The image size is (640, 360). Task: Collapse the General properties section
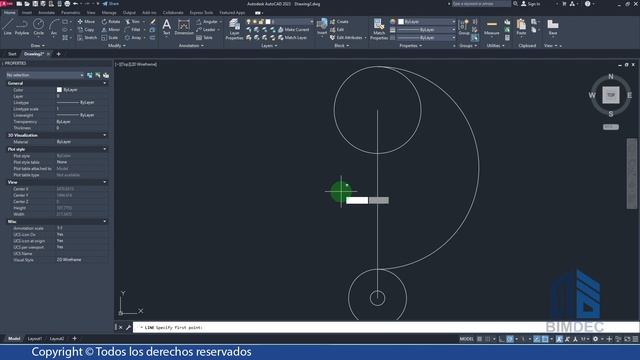point(105,83)
